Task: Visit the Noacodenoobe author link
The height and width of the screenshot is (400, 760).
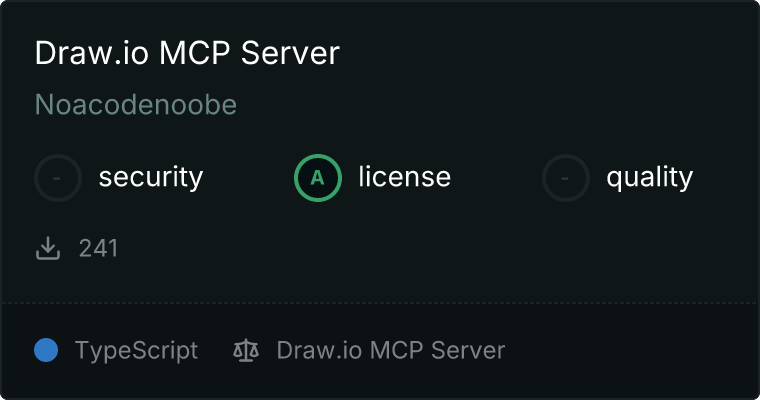Action: pyautogui.click(x=136, y=105)
